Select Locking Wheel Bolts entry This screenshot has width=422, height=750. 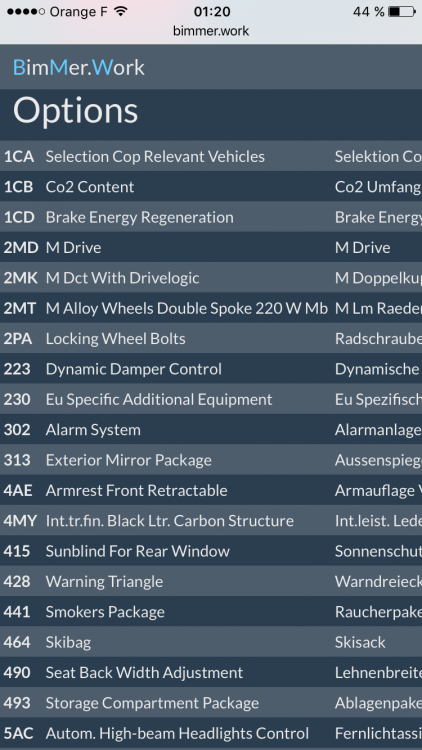coord(211,339)
